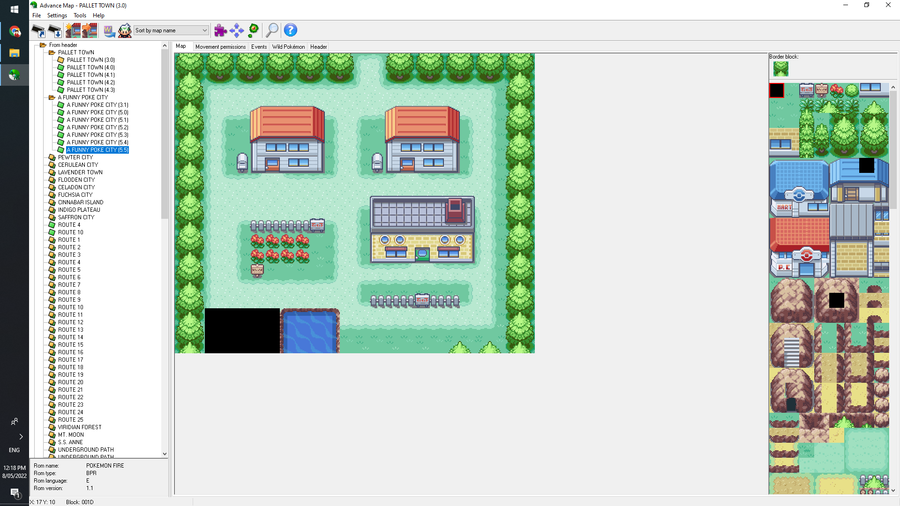Open the Settings menu
900x506 pixels.
tap(57, 15)
